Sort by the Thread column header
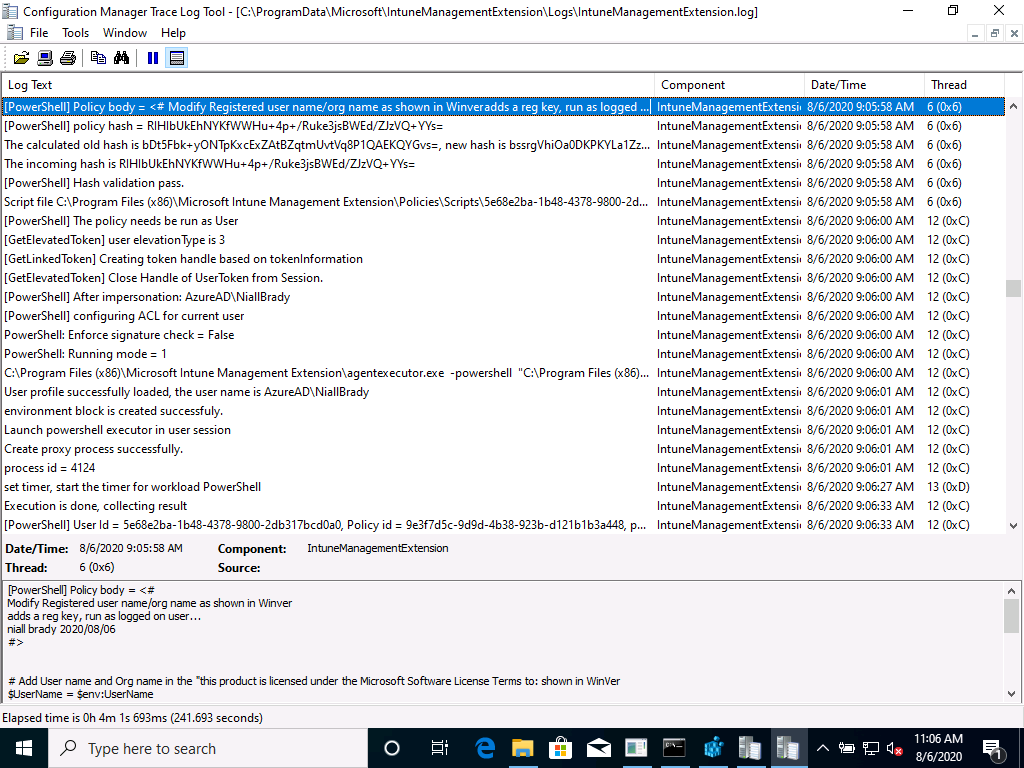 964,85
